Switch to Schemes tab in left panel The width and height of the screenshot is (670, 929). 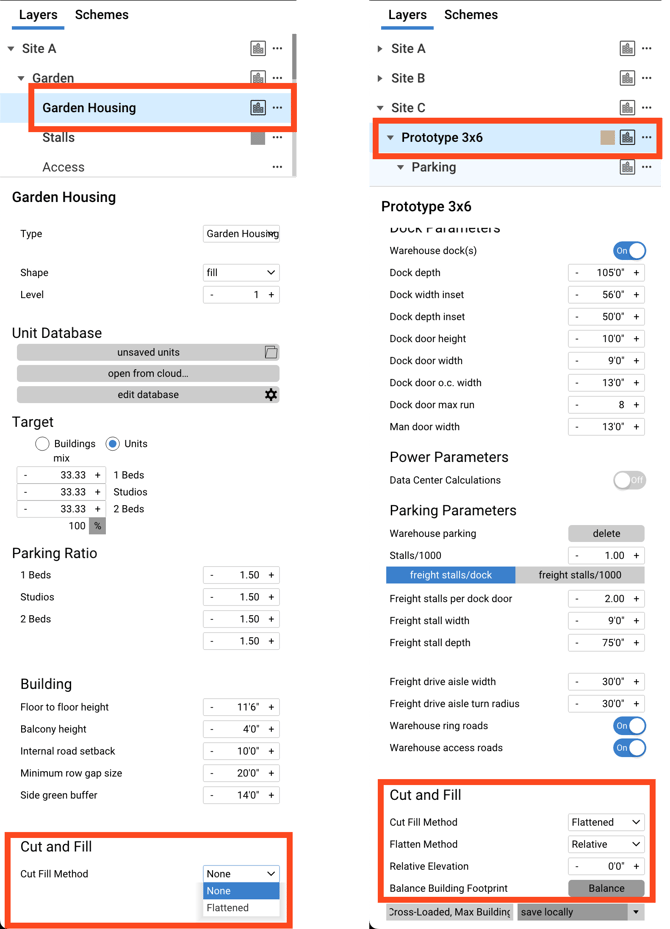[101, 15]
